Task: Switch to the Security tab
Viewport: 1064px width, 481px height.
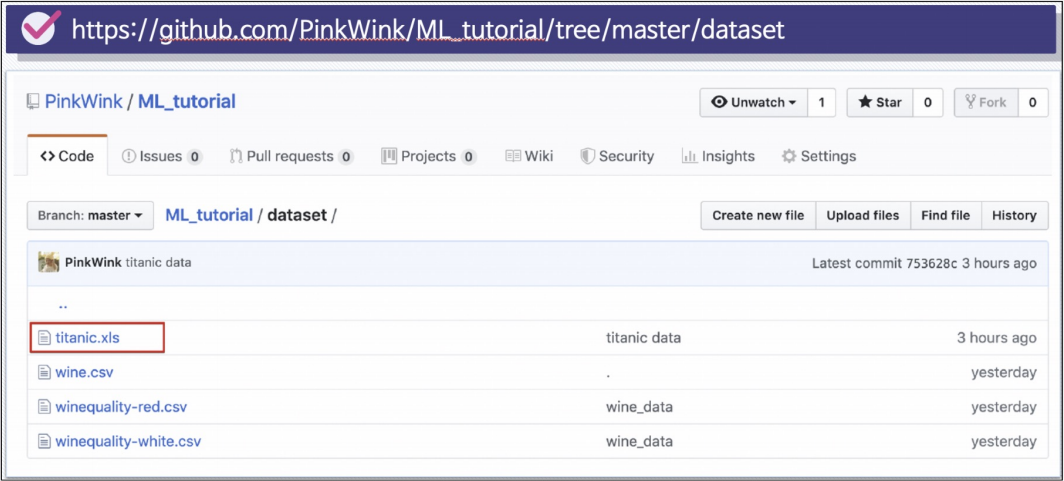Action: tap(617, 156)
